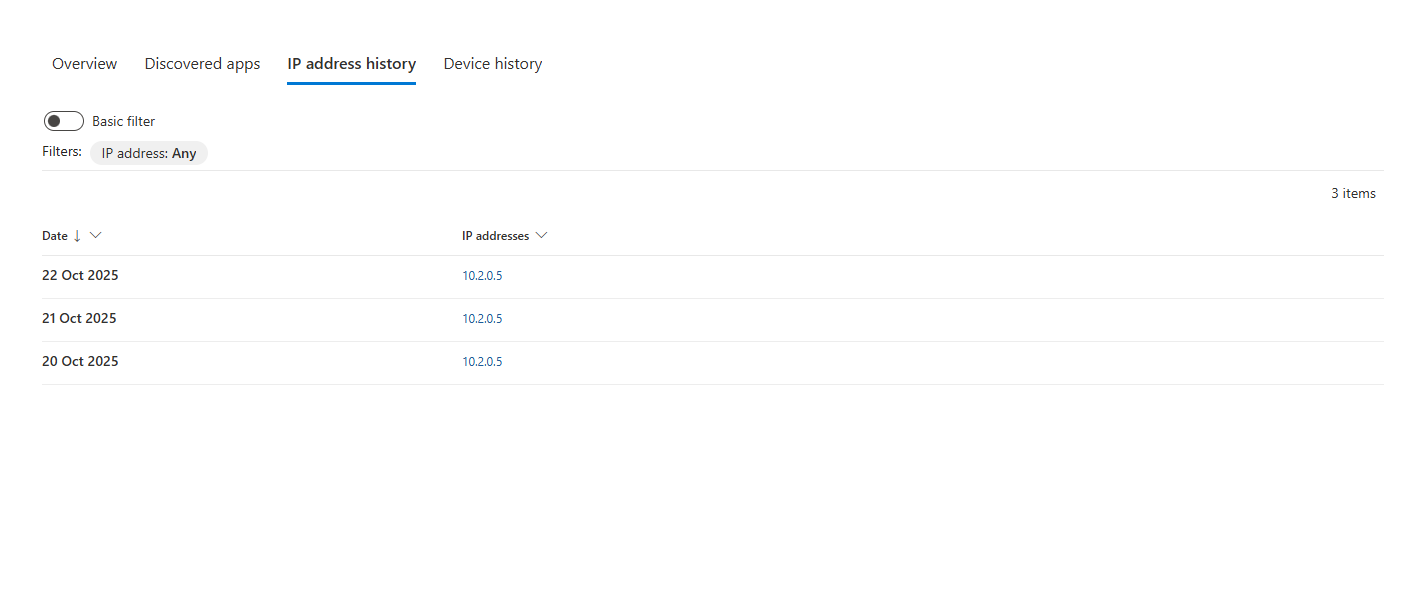
Task: Select the IP address history tab
Action: click(351, 64)
